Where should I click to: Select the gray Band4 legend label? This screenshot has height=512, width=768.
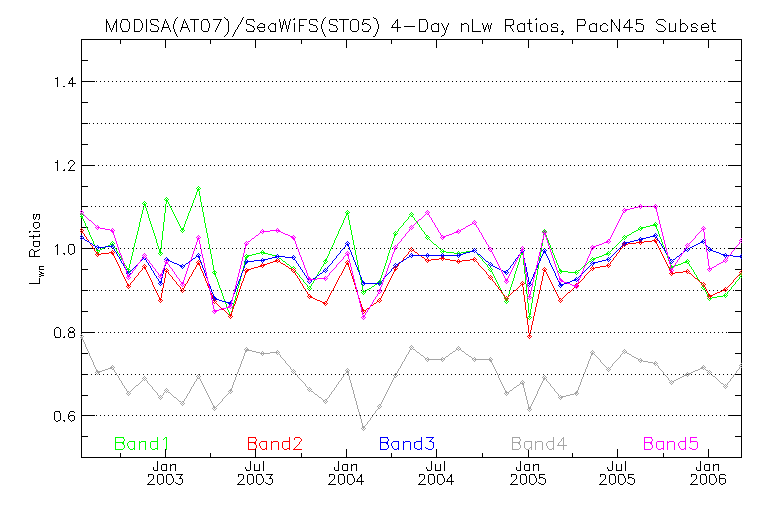(x=539, y=444)
